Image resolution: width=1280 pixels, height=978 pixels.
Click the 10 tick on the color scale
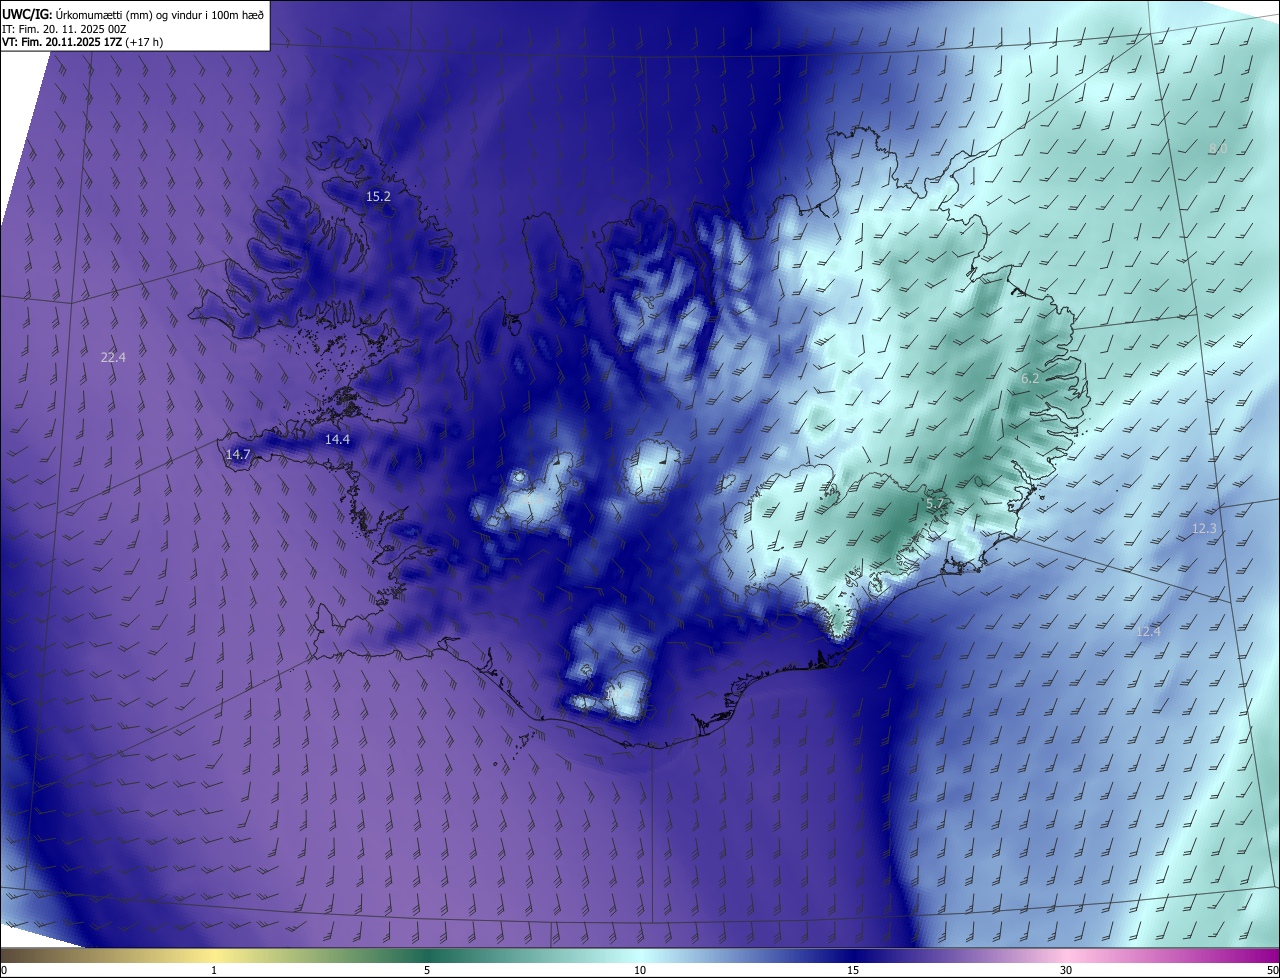(x=640, y=970)
